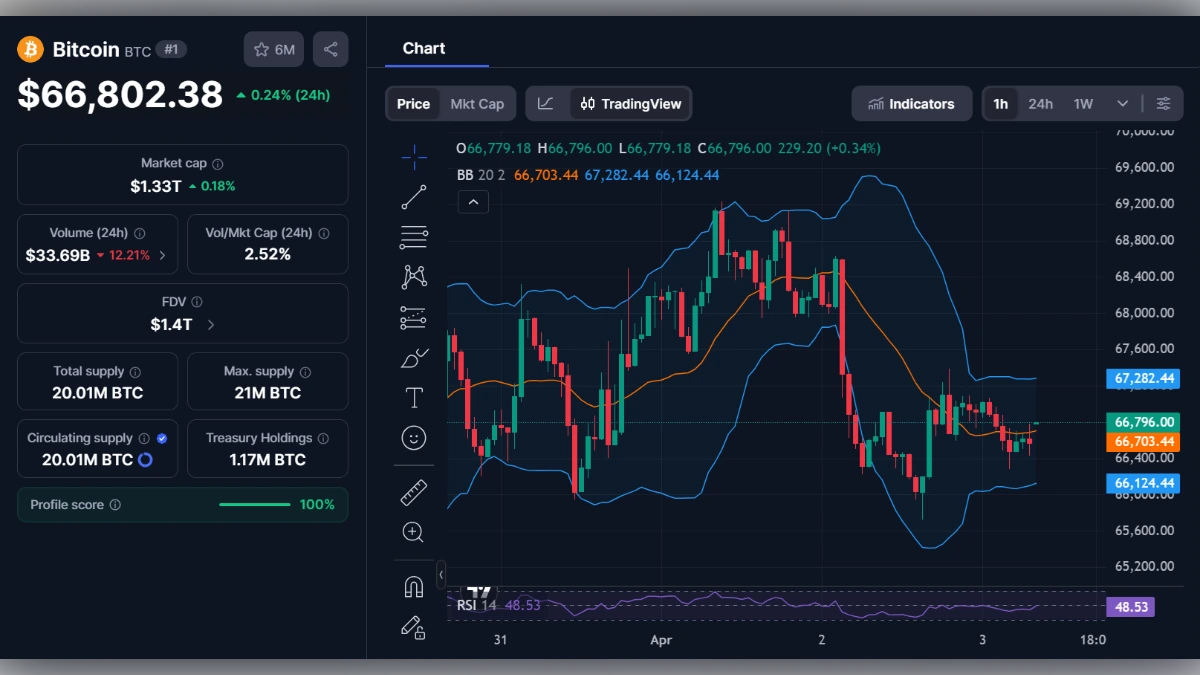Screen dimensions: 1200x675
Task: Select the text annotation tool
Action: pyautogui.click(x=414, y=397)
